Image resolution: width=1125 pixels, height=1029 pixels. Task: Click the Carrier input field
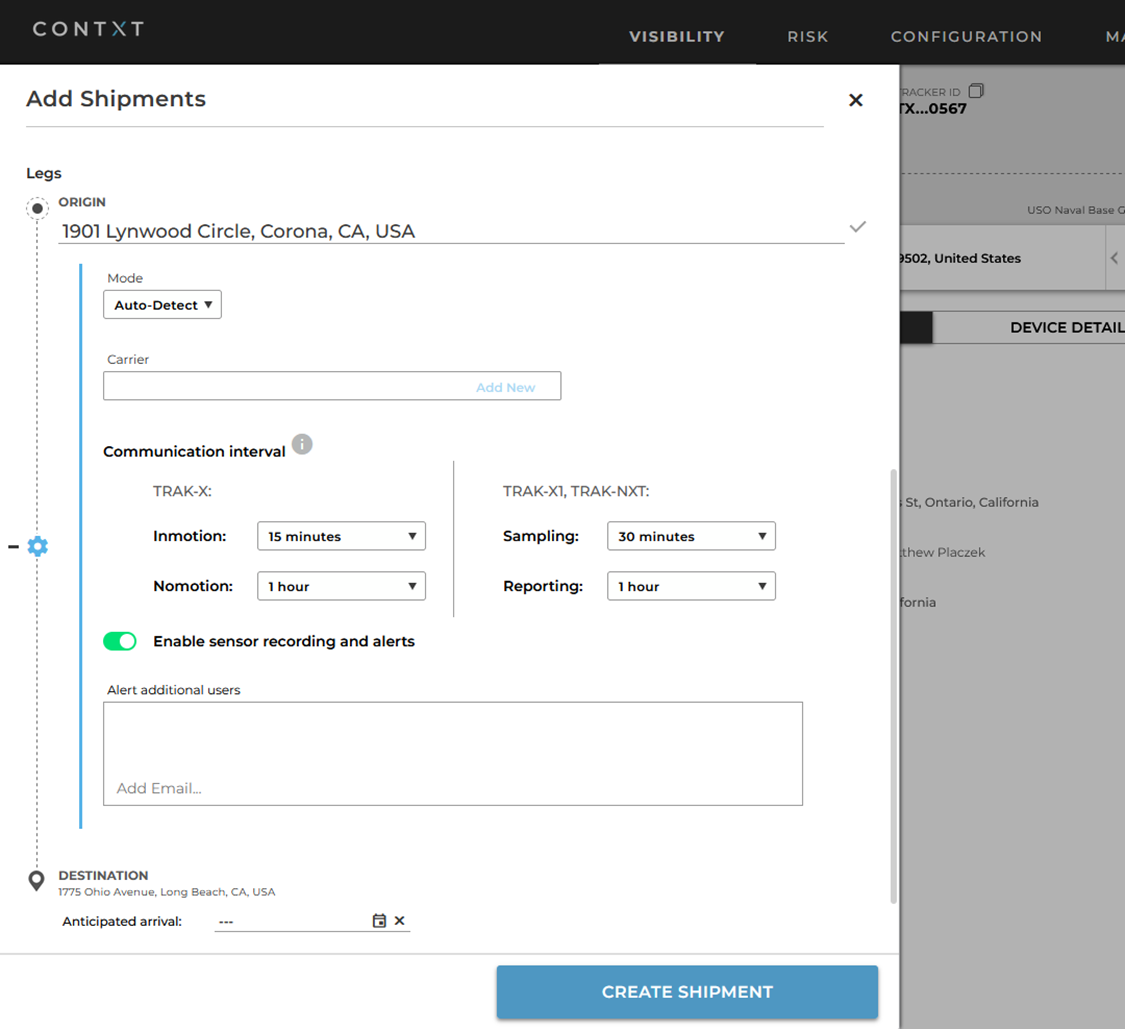coord(332,386)
